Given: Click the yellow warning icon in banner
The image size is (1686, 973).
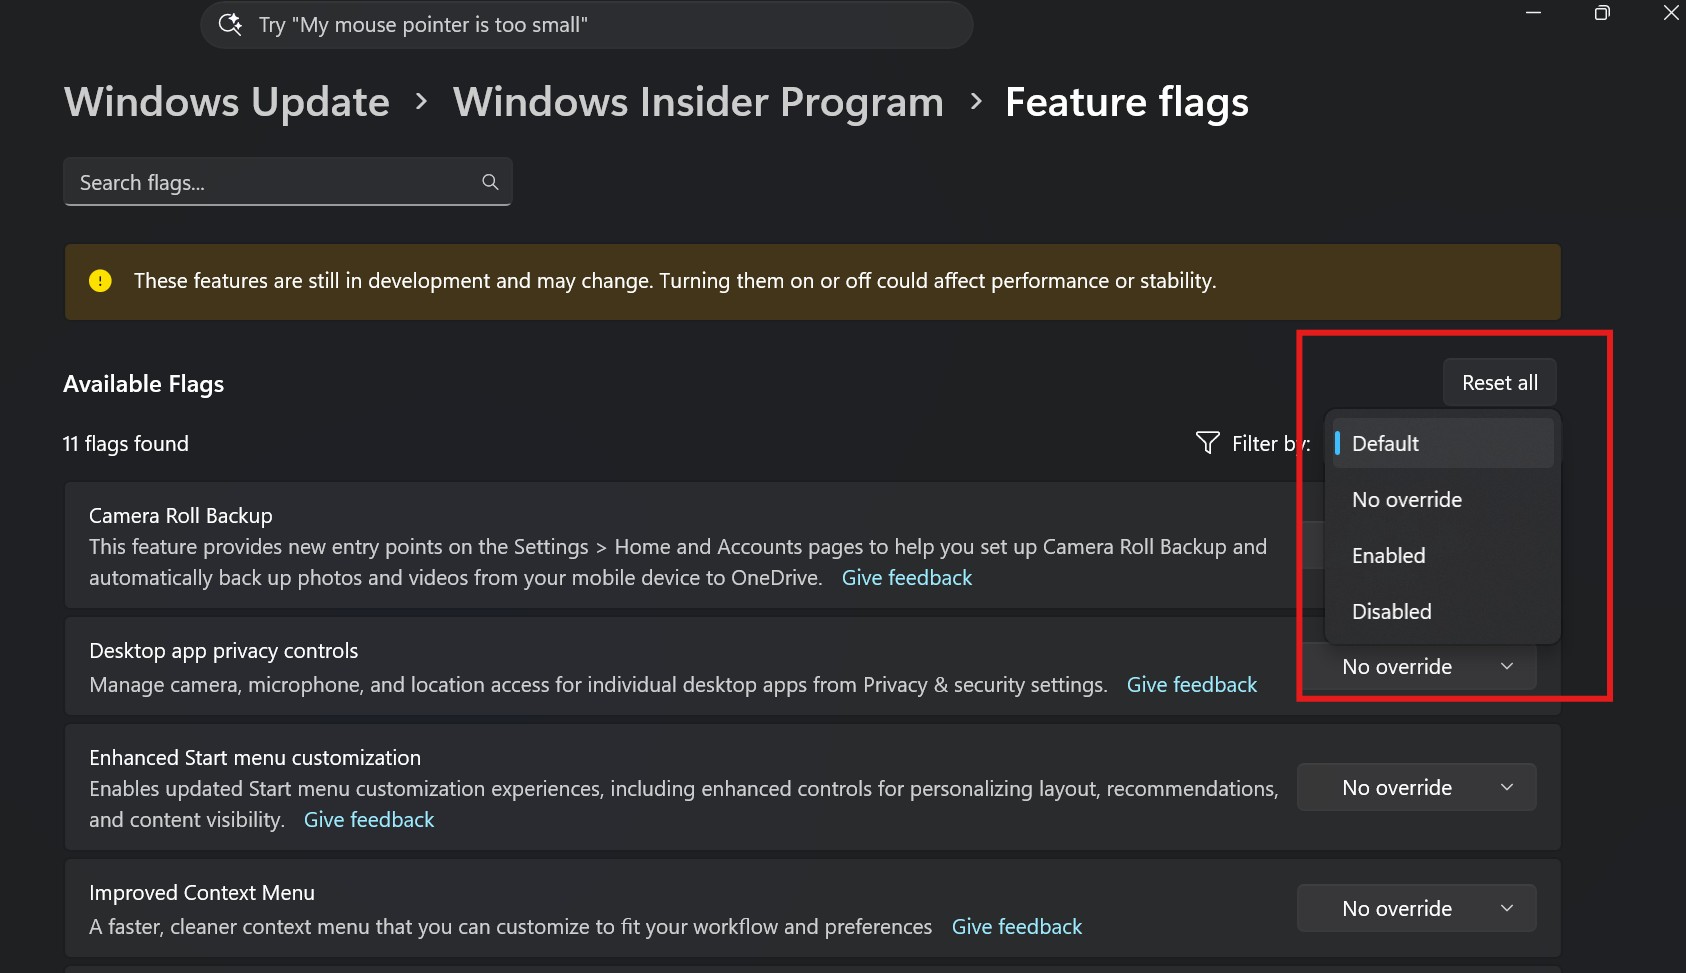Looking at the screenshot, I should click(100, 281).
